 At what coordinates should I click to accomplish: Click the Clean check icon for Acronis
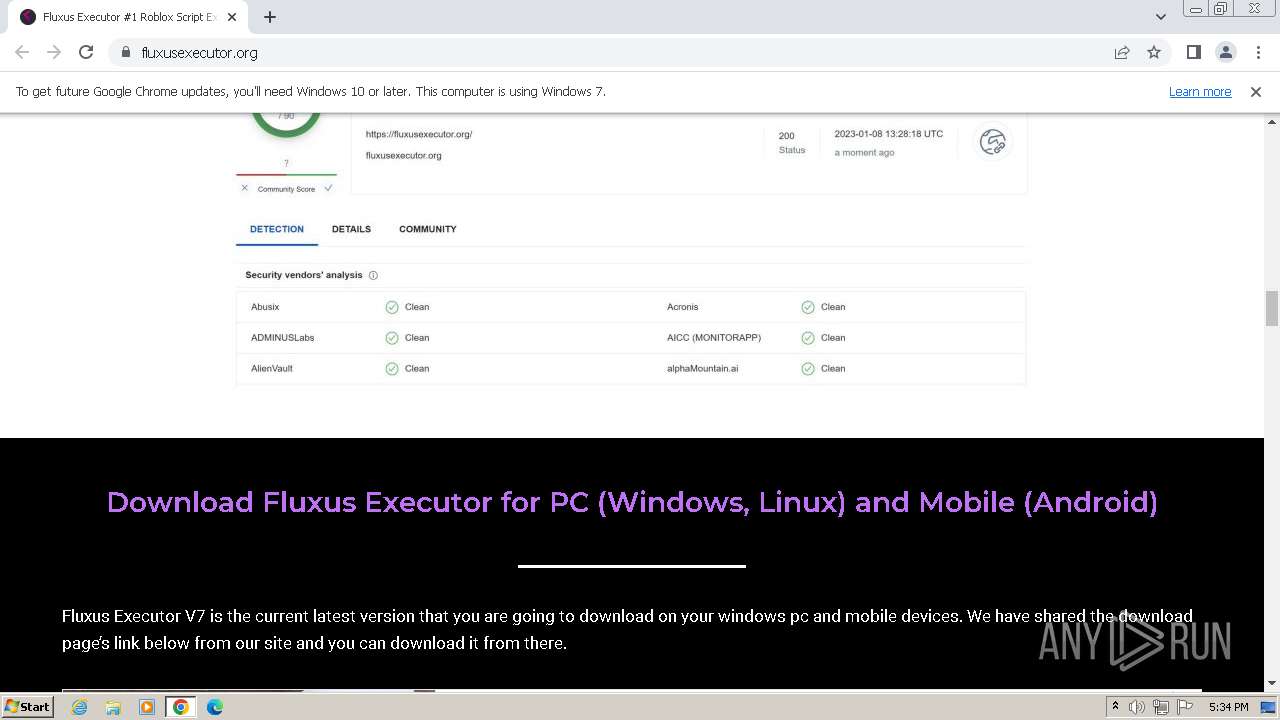808,307
